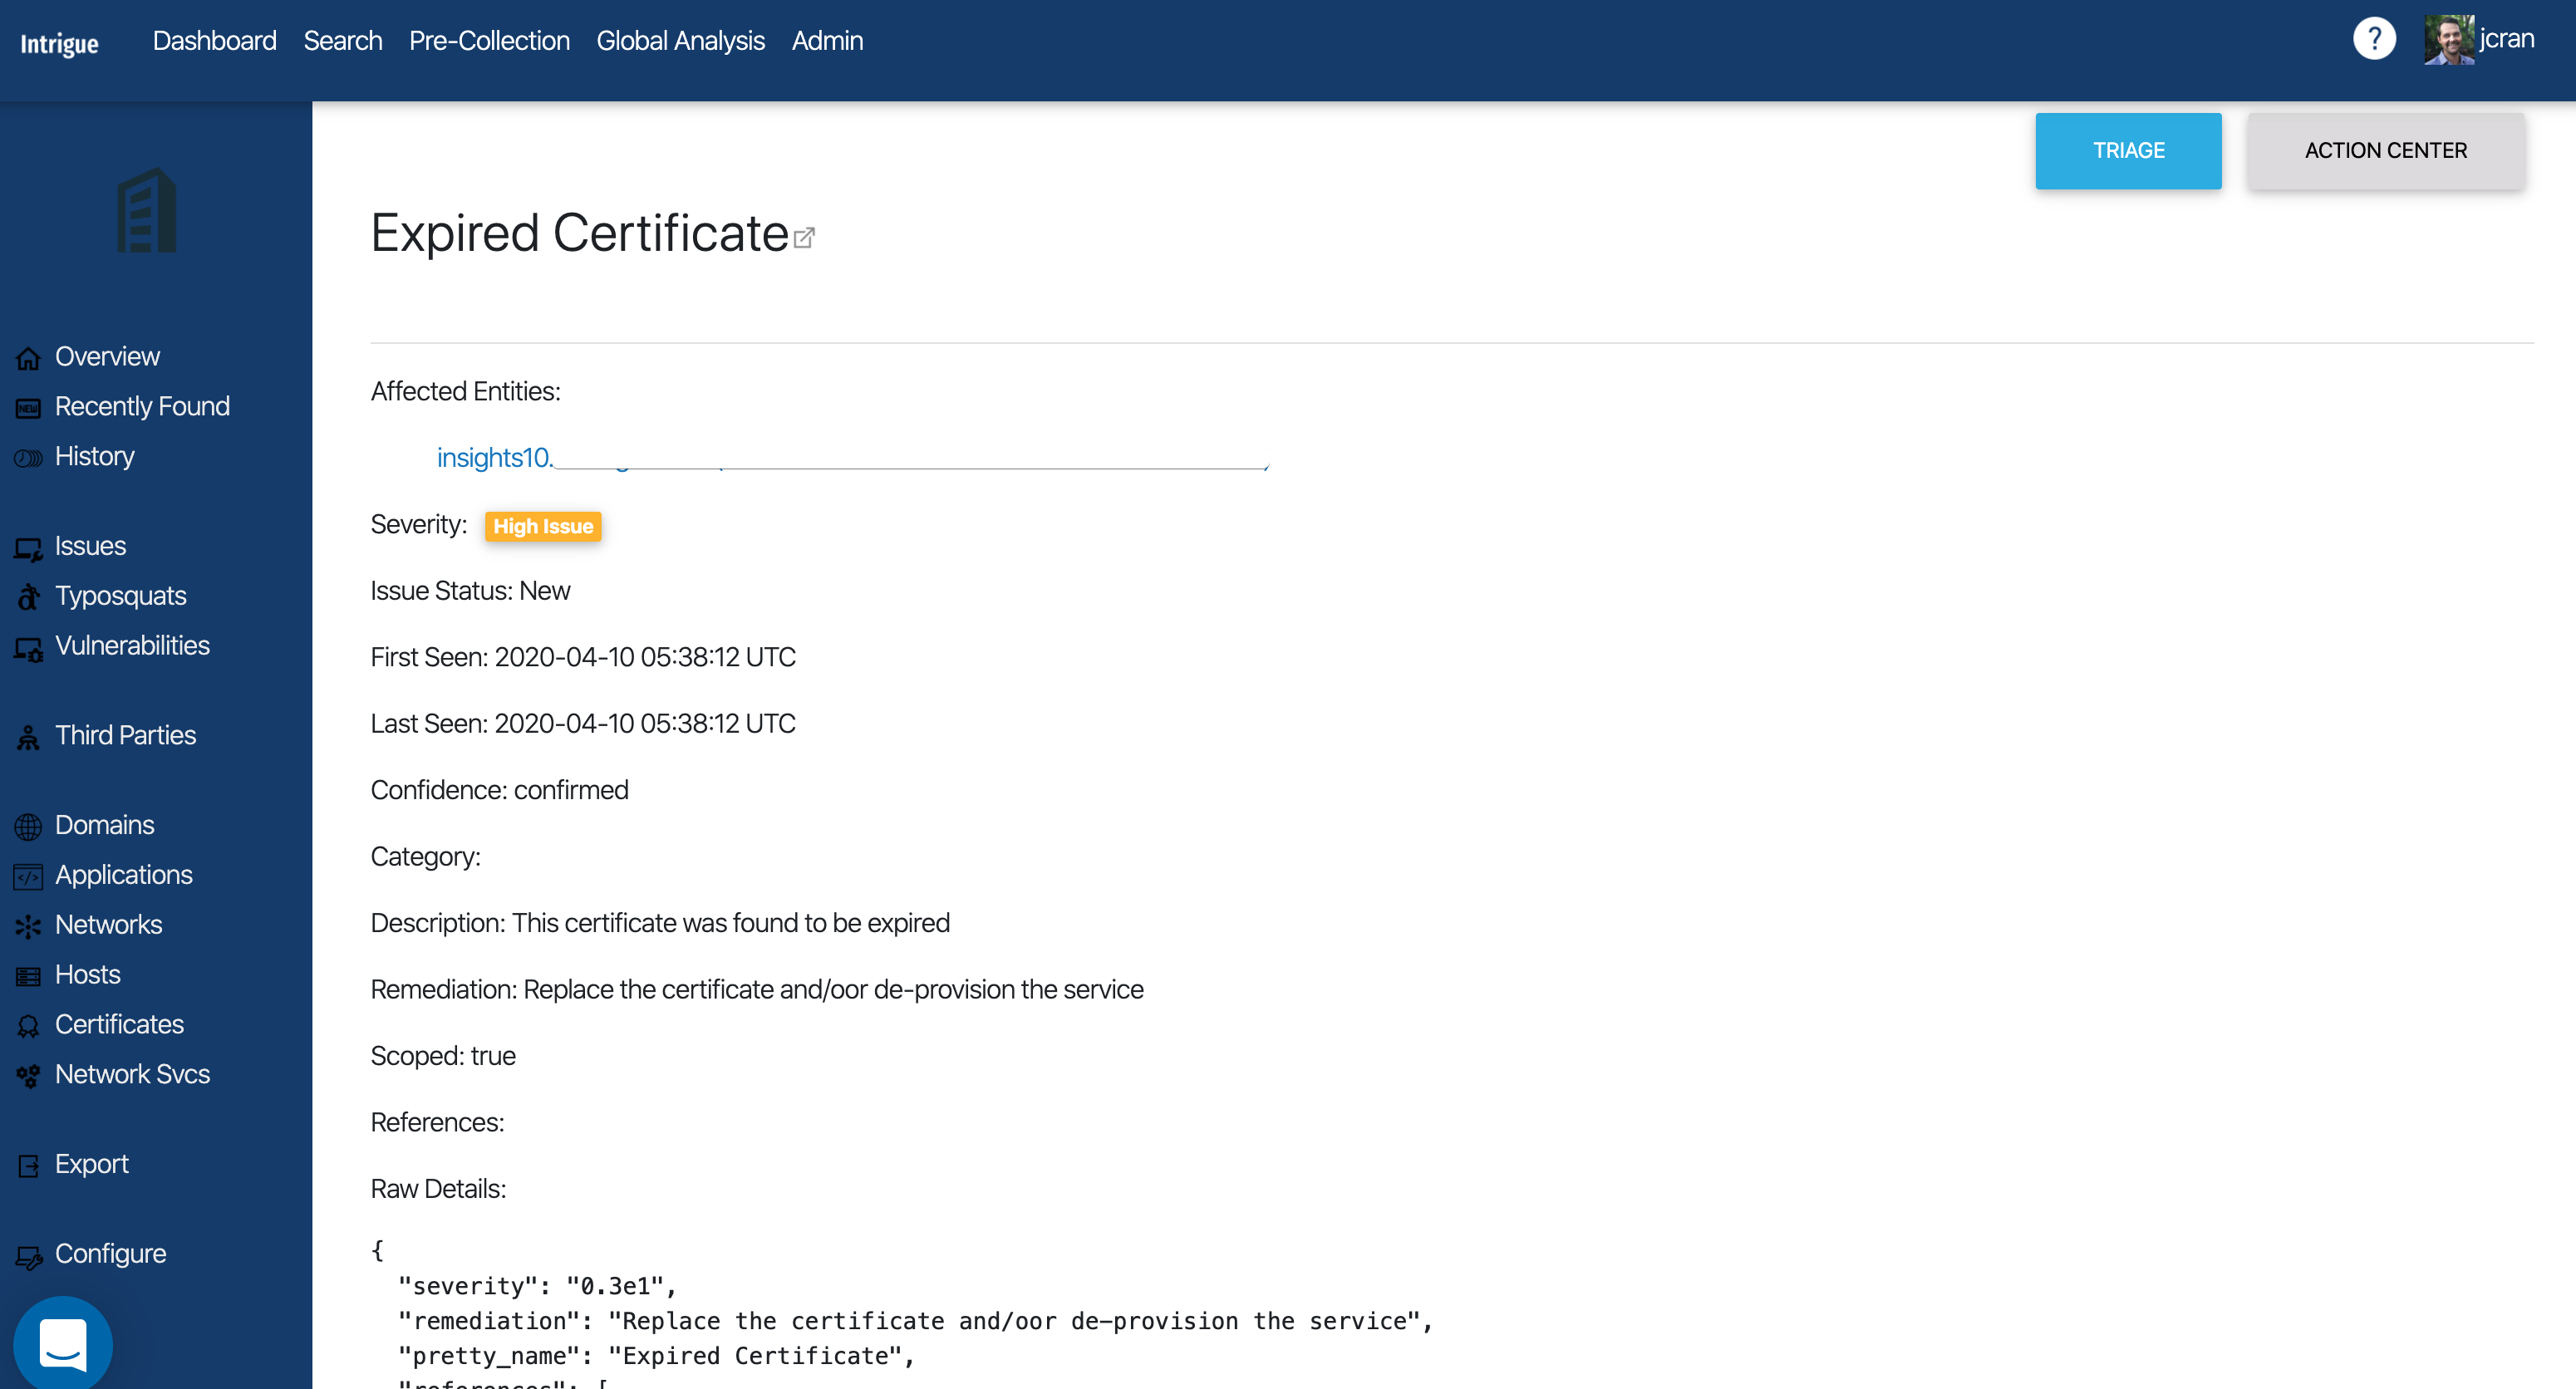Go to Export in sidebar
This screenshot has height=1389, width=2576.
tap(91, 1164)
